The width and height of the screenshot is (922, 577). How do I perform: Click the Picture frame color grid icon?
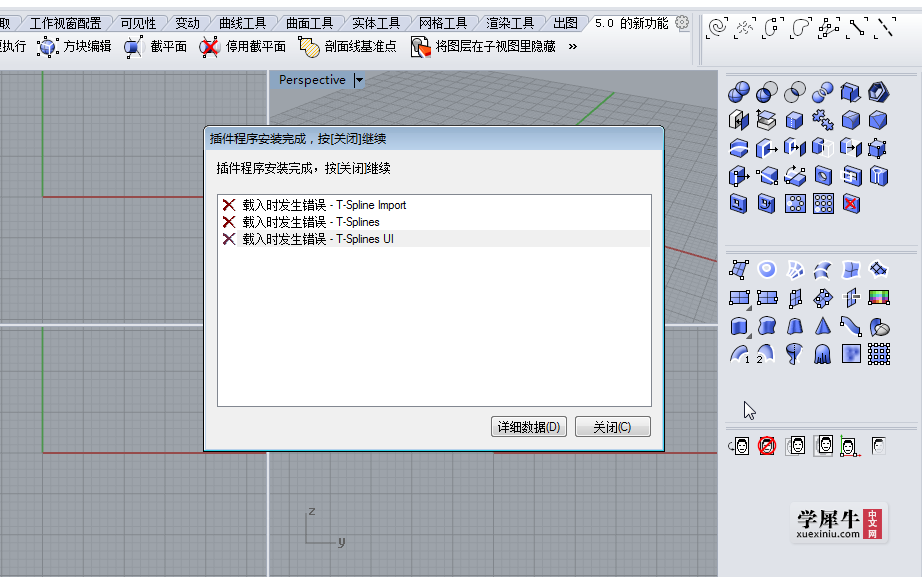click(x=878, y=298)
